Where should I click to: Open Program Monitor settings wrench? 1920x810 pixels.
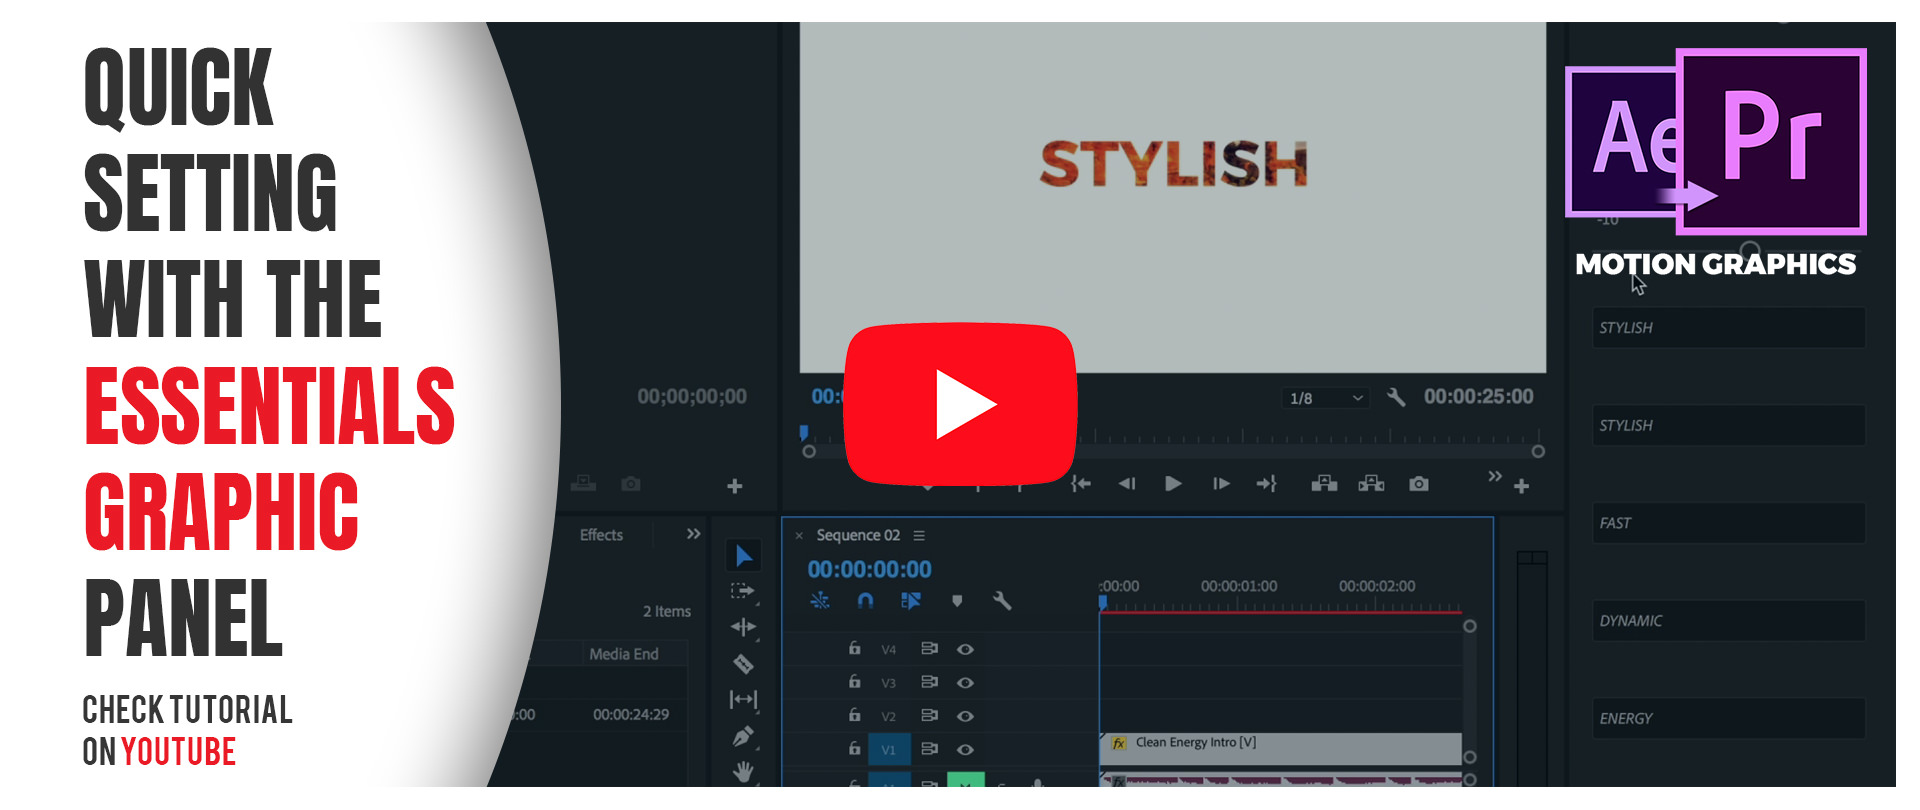(x=1396, y=397)
